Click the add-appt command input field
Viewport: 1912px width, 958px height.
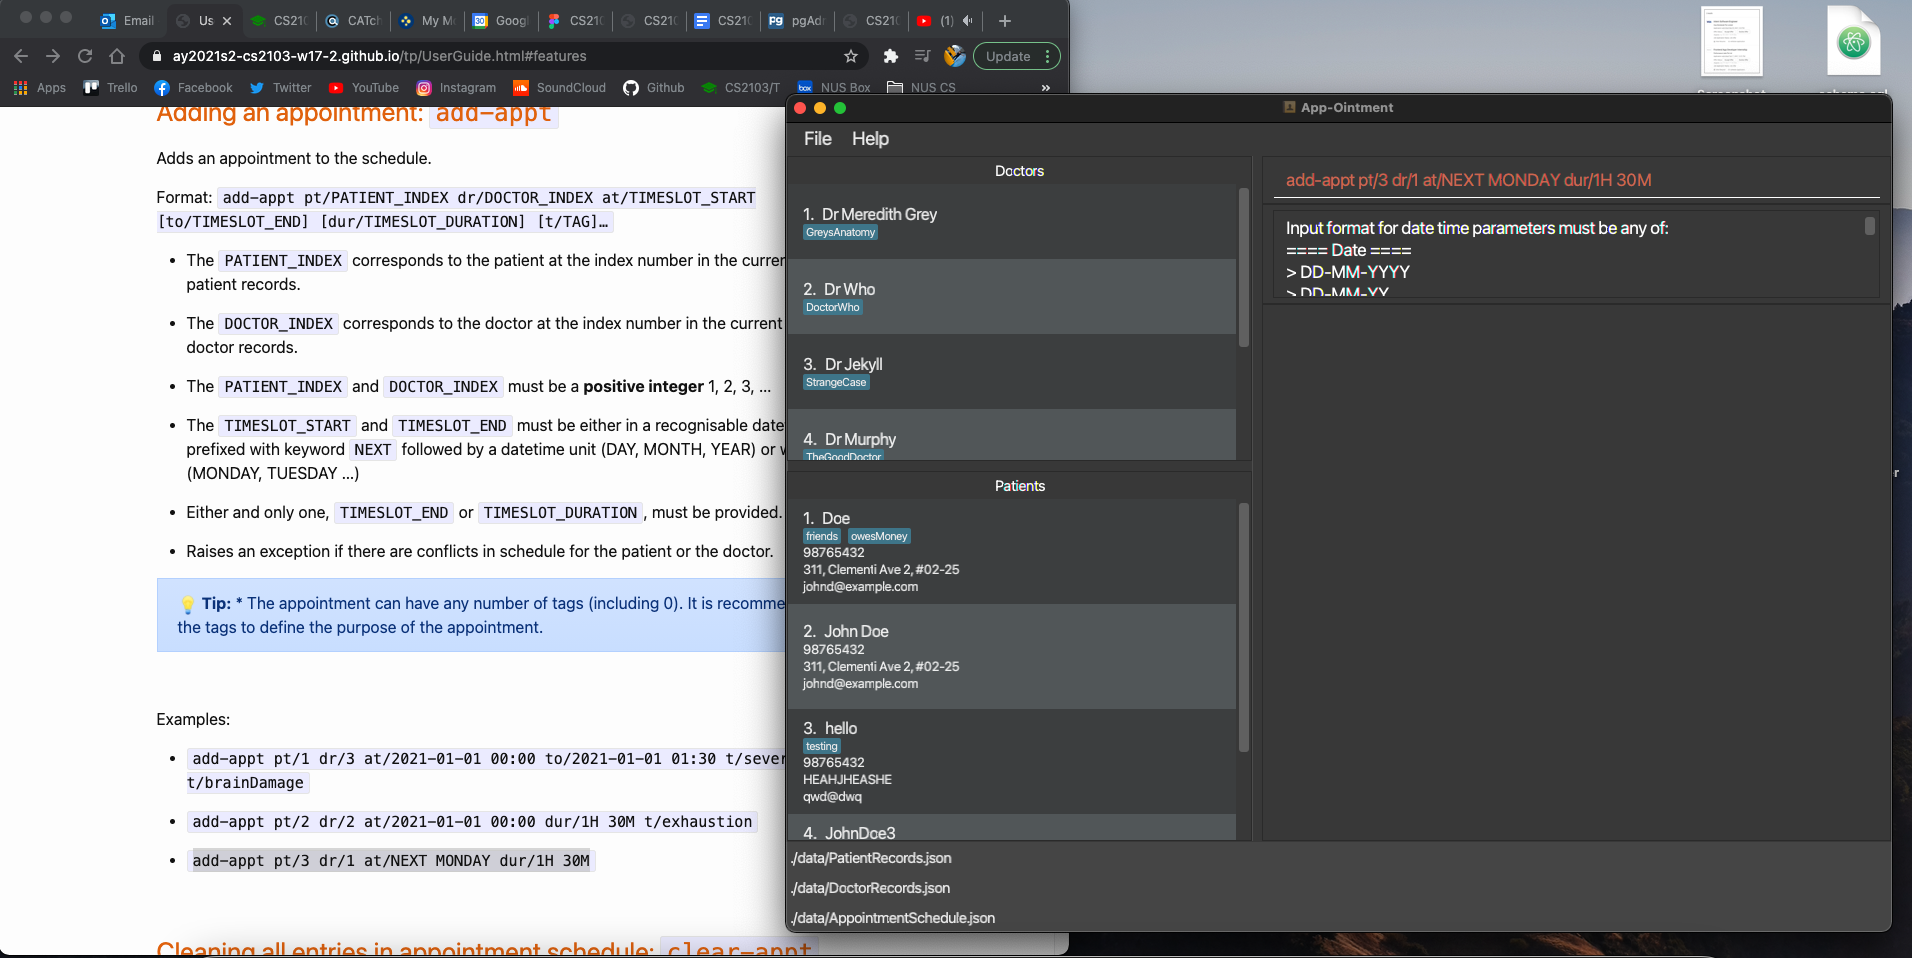[1570, 180]
